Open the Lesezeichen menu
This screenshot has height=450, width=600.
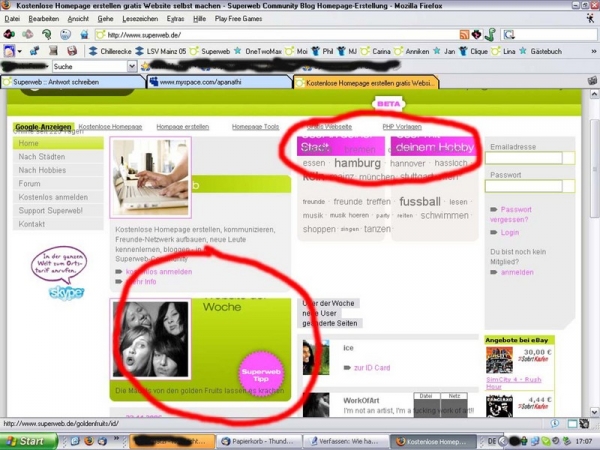tap(140, 19)
